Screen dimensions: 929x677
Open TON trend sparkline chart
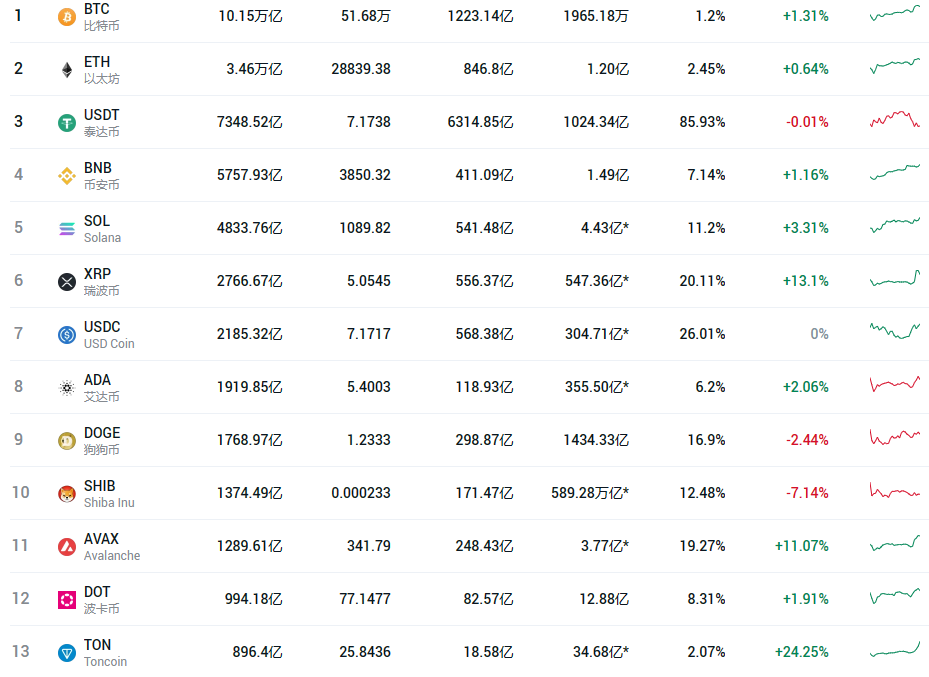tap(895, 649)
